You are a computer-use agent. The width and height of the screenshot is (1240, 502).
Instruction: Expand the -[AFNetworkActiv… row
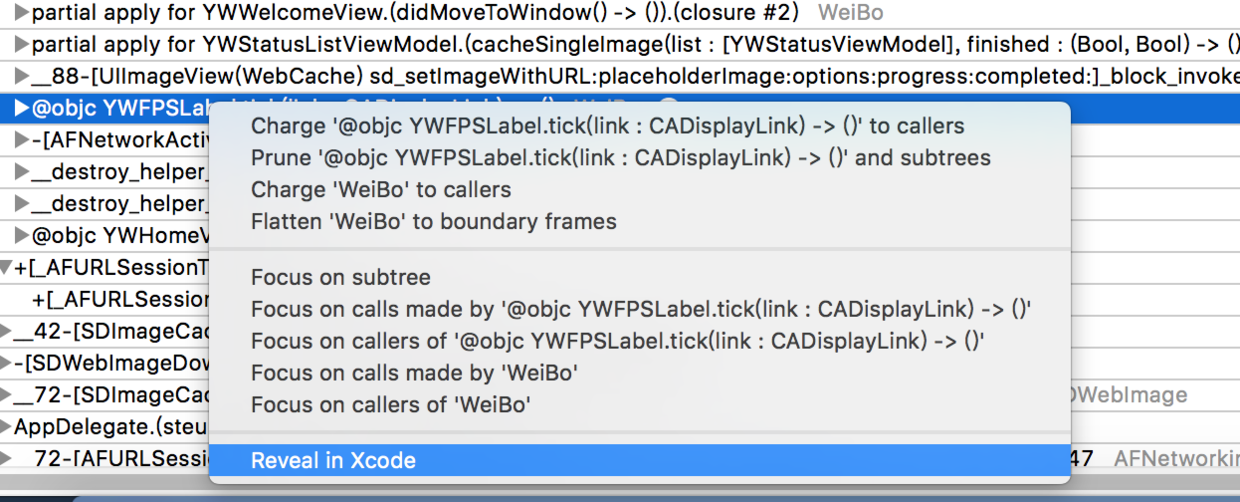coord(22,140)
